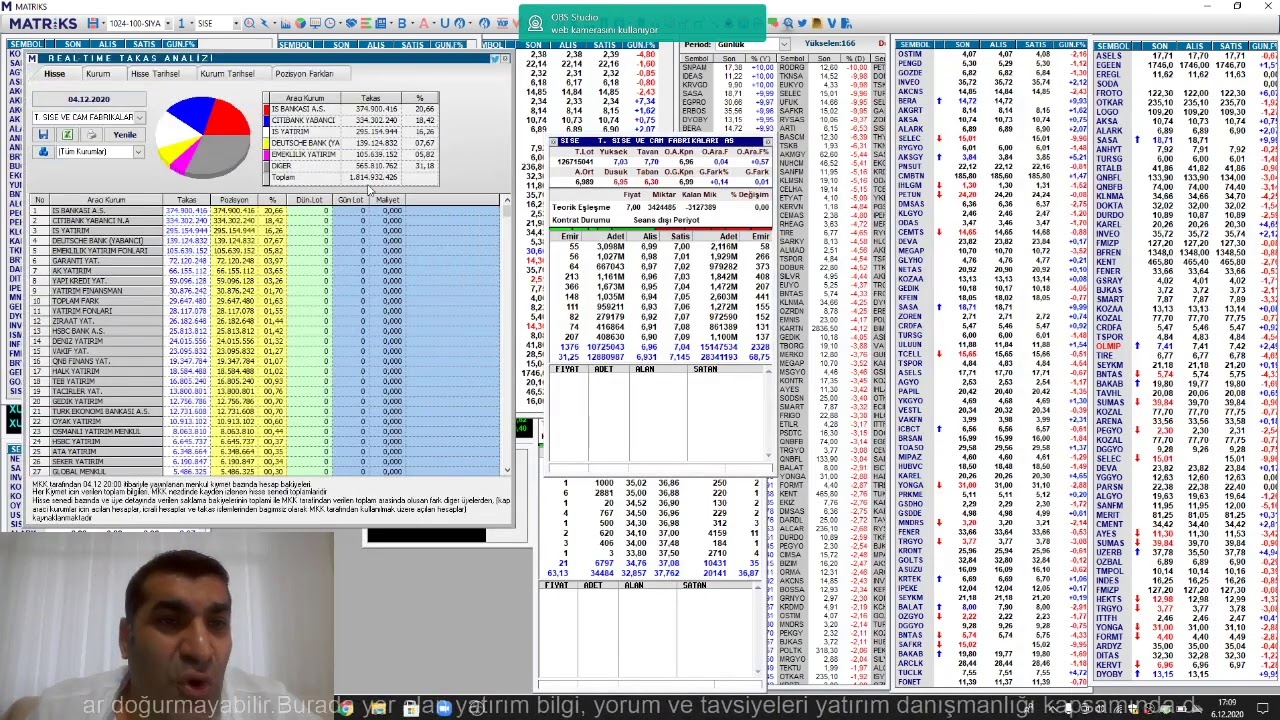
Task: Click the takas distribution pie chart
Action: [x=203, y=137]
